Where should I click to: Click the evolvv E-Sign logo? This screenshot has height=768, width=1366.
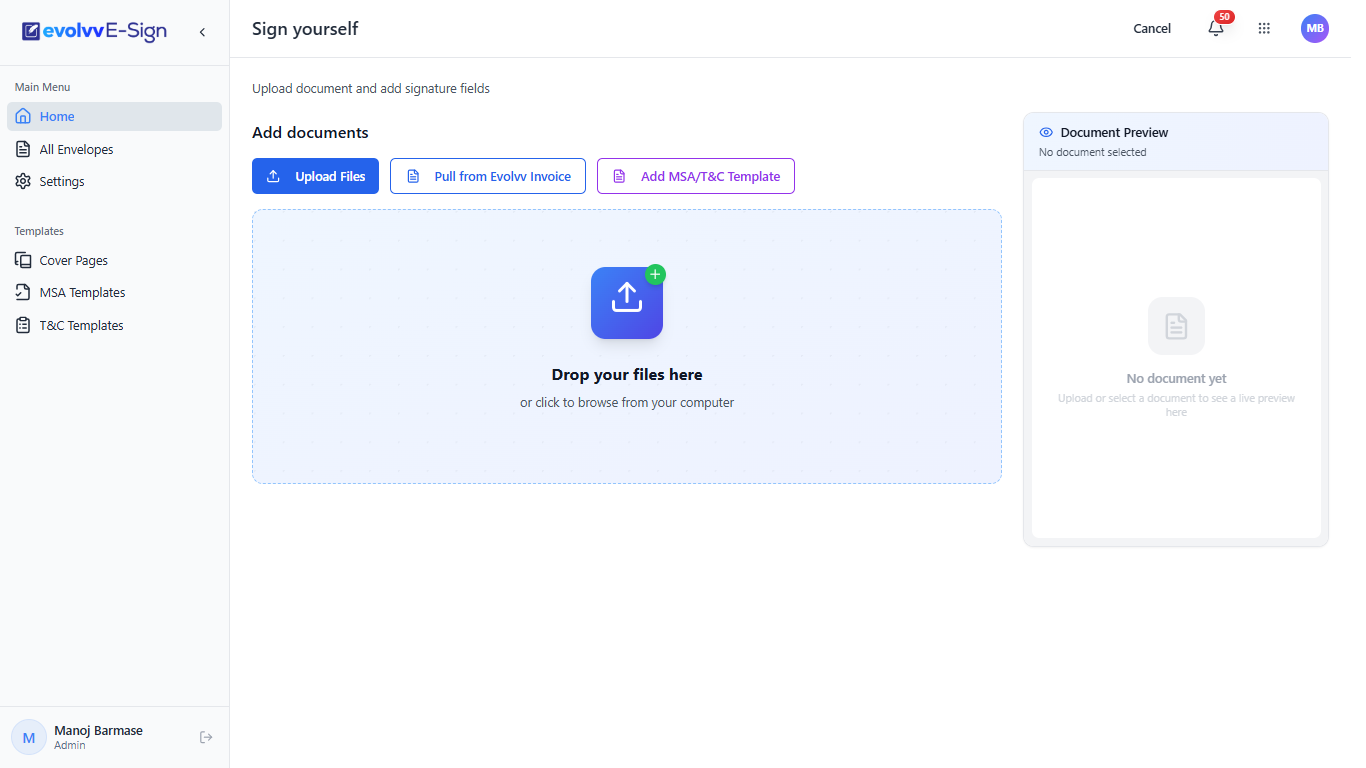pyautogui.click(x=94, y=32)
